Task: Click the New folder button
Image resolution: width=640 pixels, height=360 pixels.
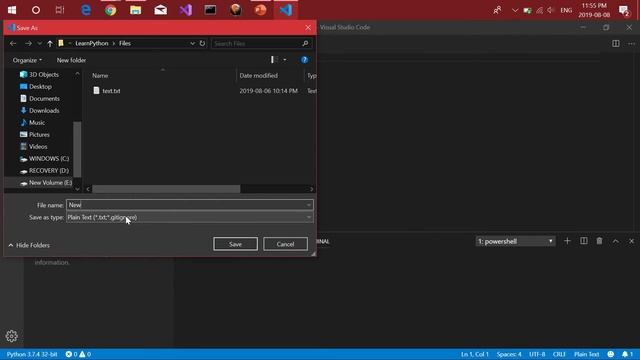Action: (x=71, y=60)
